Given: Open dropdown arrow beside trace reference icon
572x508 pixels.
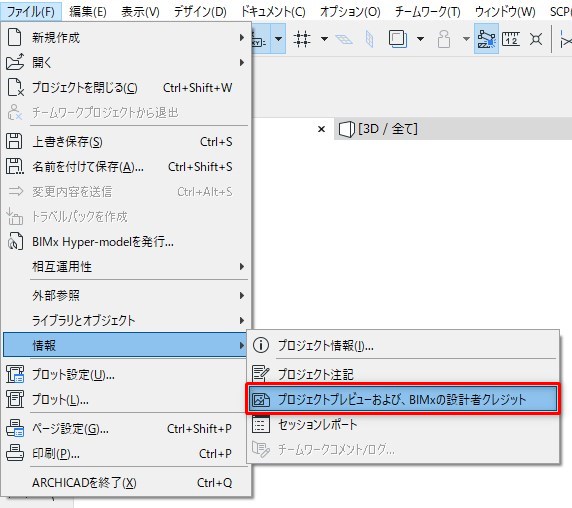Looking at the screenshot, I should (421, 39).
